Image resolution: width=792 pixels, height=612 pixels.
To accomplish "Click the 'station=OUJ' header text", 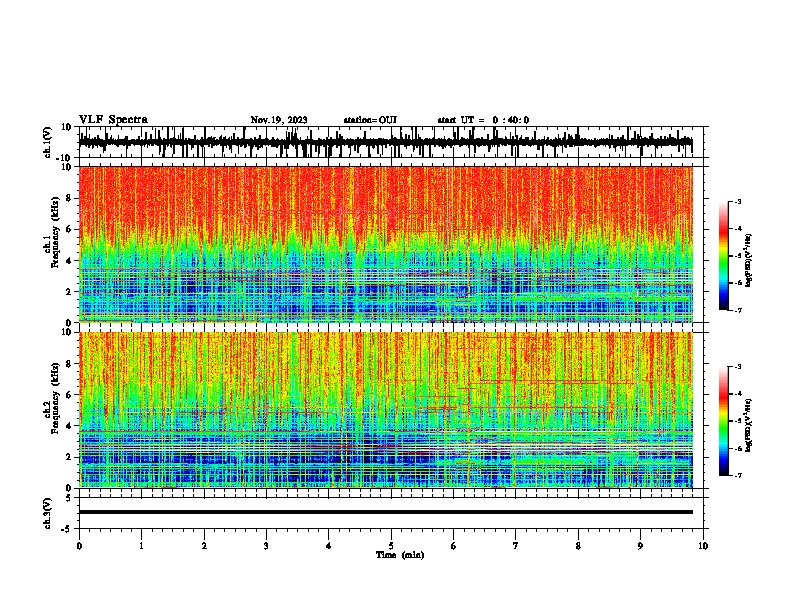I will (x=370, y=120).
